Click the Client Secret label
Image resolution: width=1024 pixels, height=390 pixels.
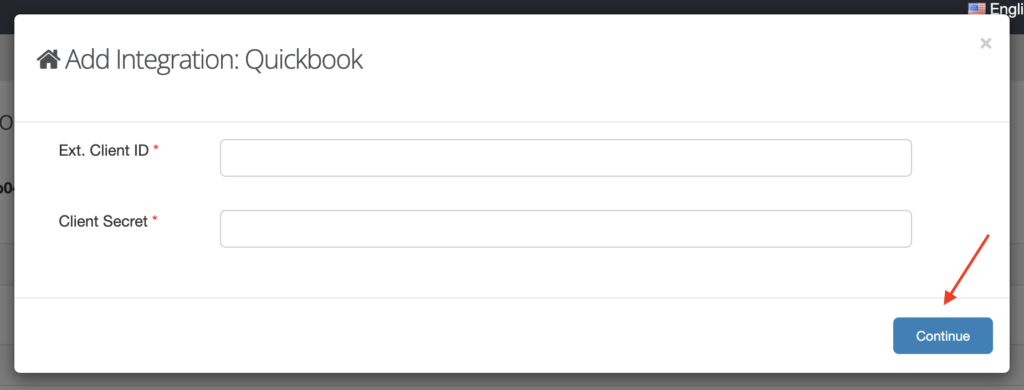pos(103,221)
